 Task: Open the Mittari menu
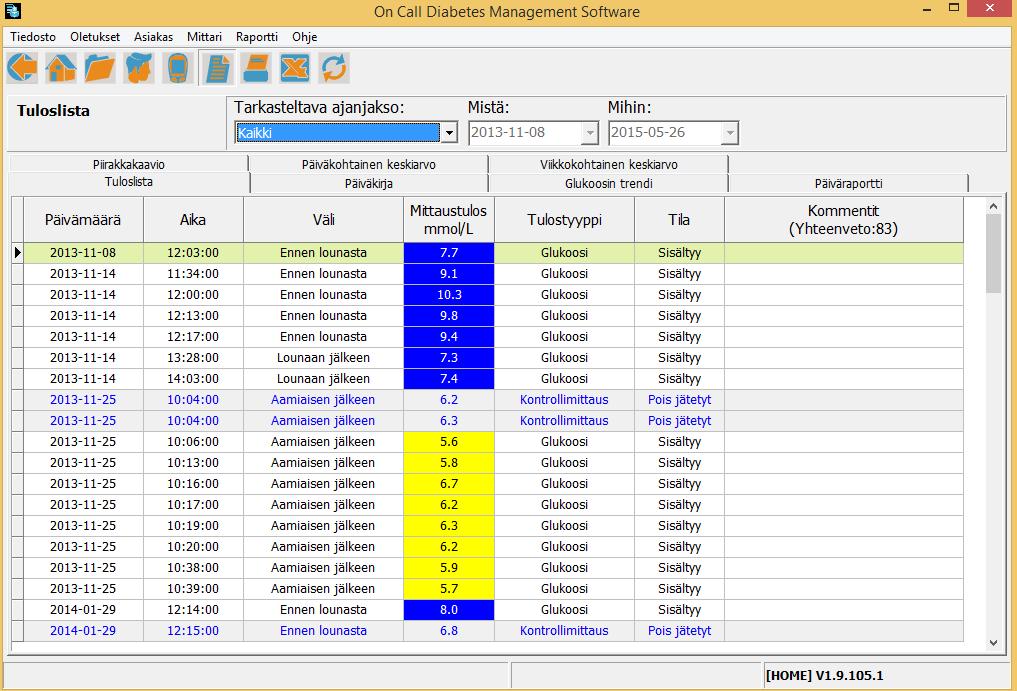[204, 37]
